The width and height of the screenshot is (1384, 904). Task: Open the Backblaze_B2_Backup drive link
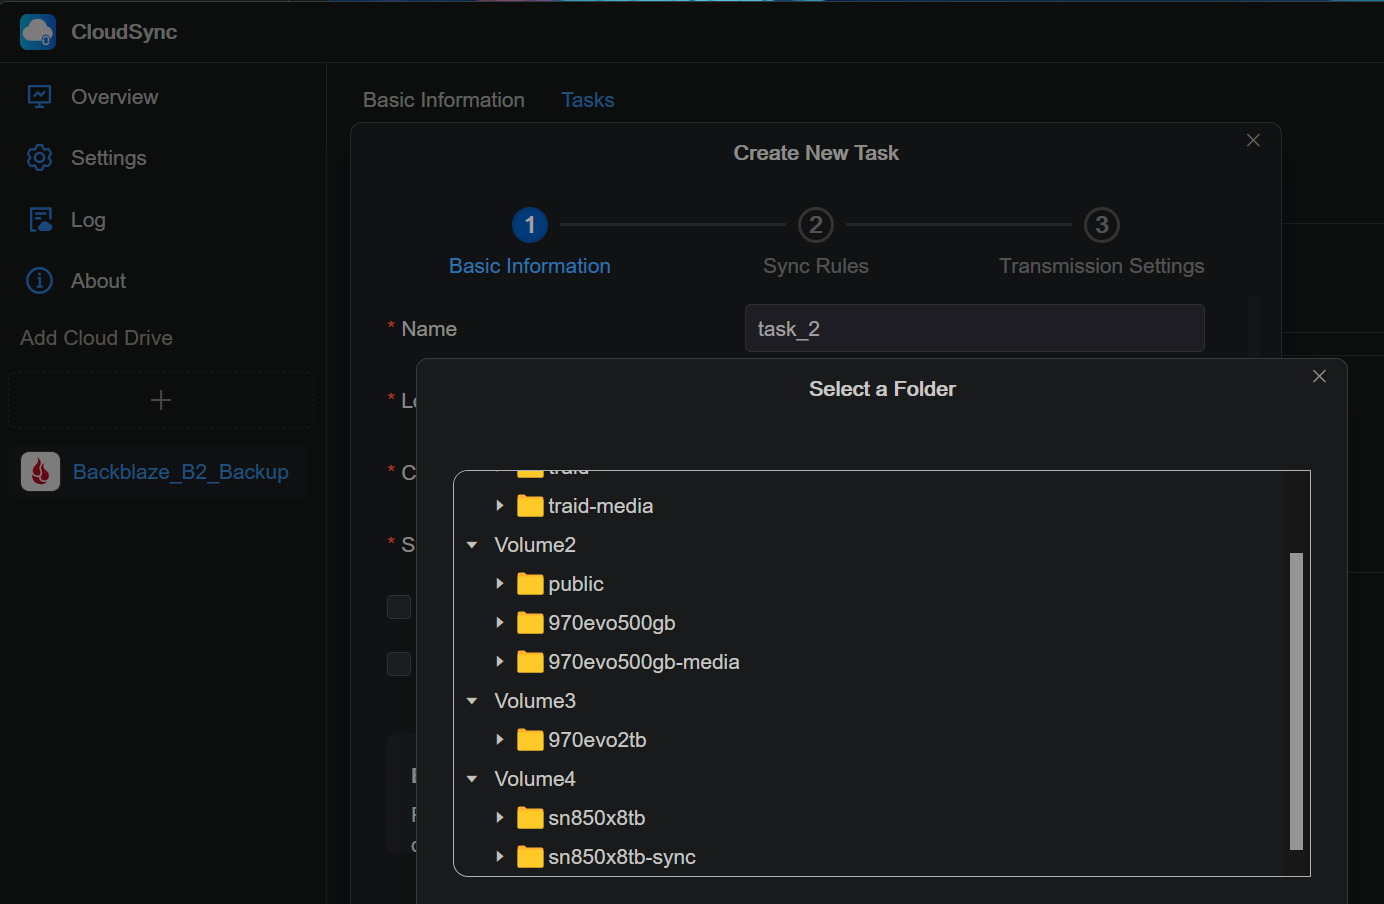[181, 472]
